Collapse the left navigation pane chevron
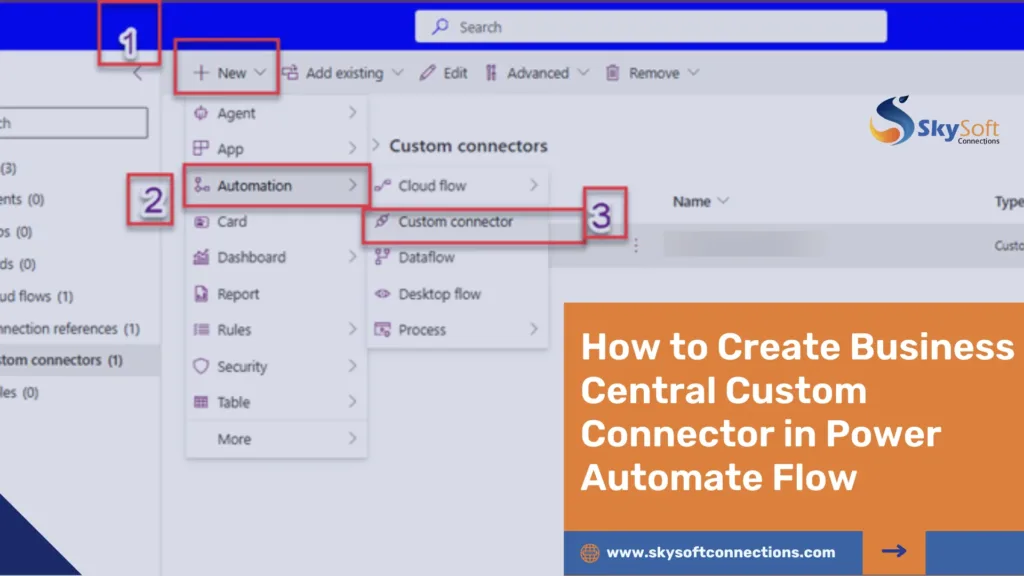This screenshot has width=1024, height=576. pos(138,73)
